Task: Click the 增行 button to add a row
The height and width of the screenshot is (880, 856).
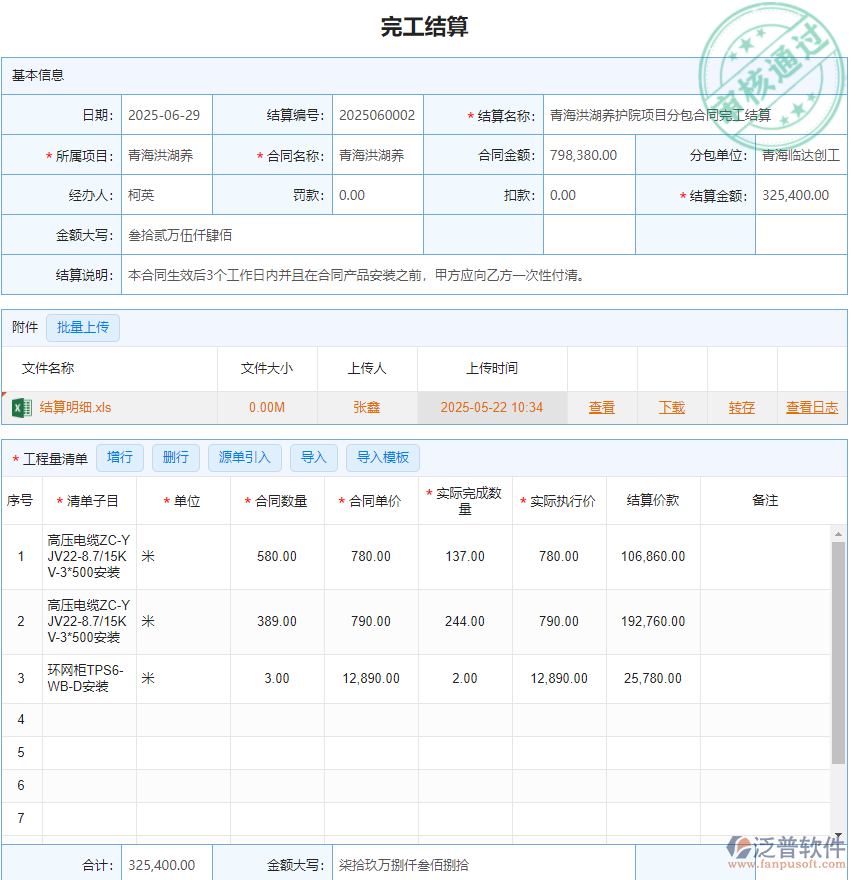Action: [x=120, y=457]
